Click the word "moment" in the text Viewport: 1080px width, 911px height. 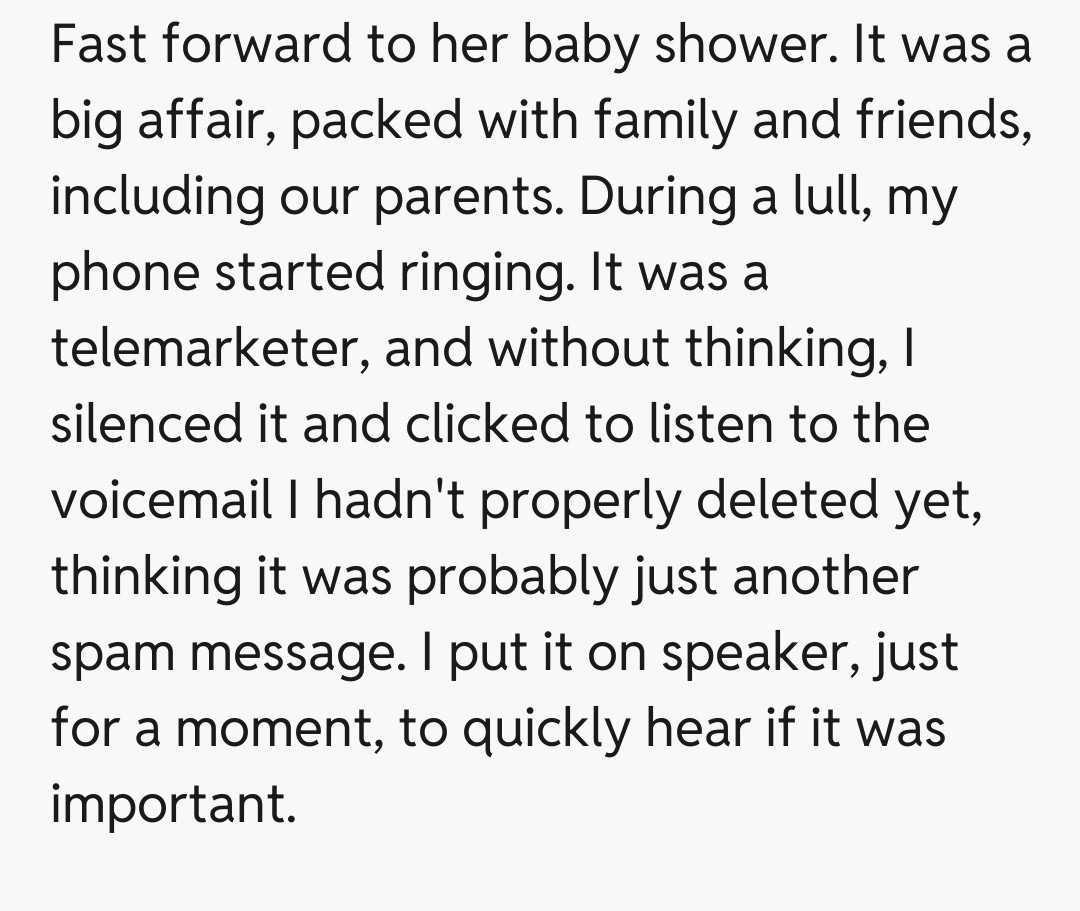(270, 729)
